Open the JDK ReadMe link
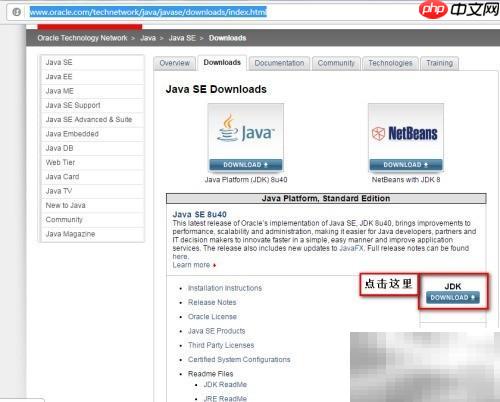The height and width of the screenshot is (402, 500). 225,385
